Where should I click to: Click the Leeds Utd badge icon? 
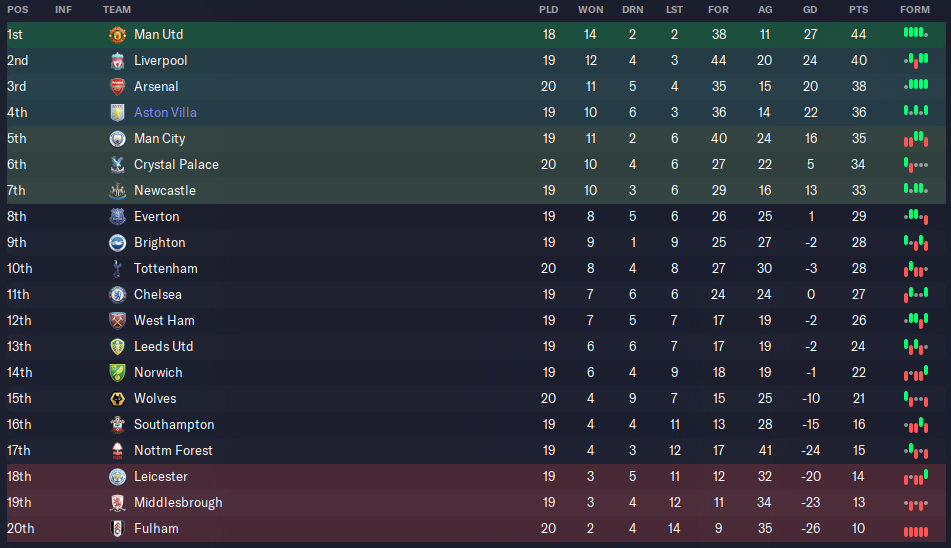[x=117, y=347]
